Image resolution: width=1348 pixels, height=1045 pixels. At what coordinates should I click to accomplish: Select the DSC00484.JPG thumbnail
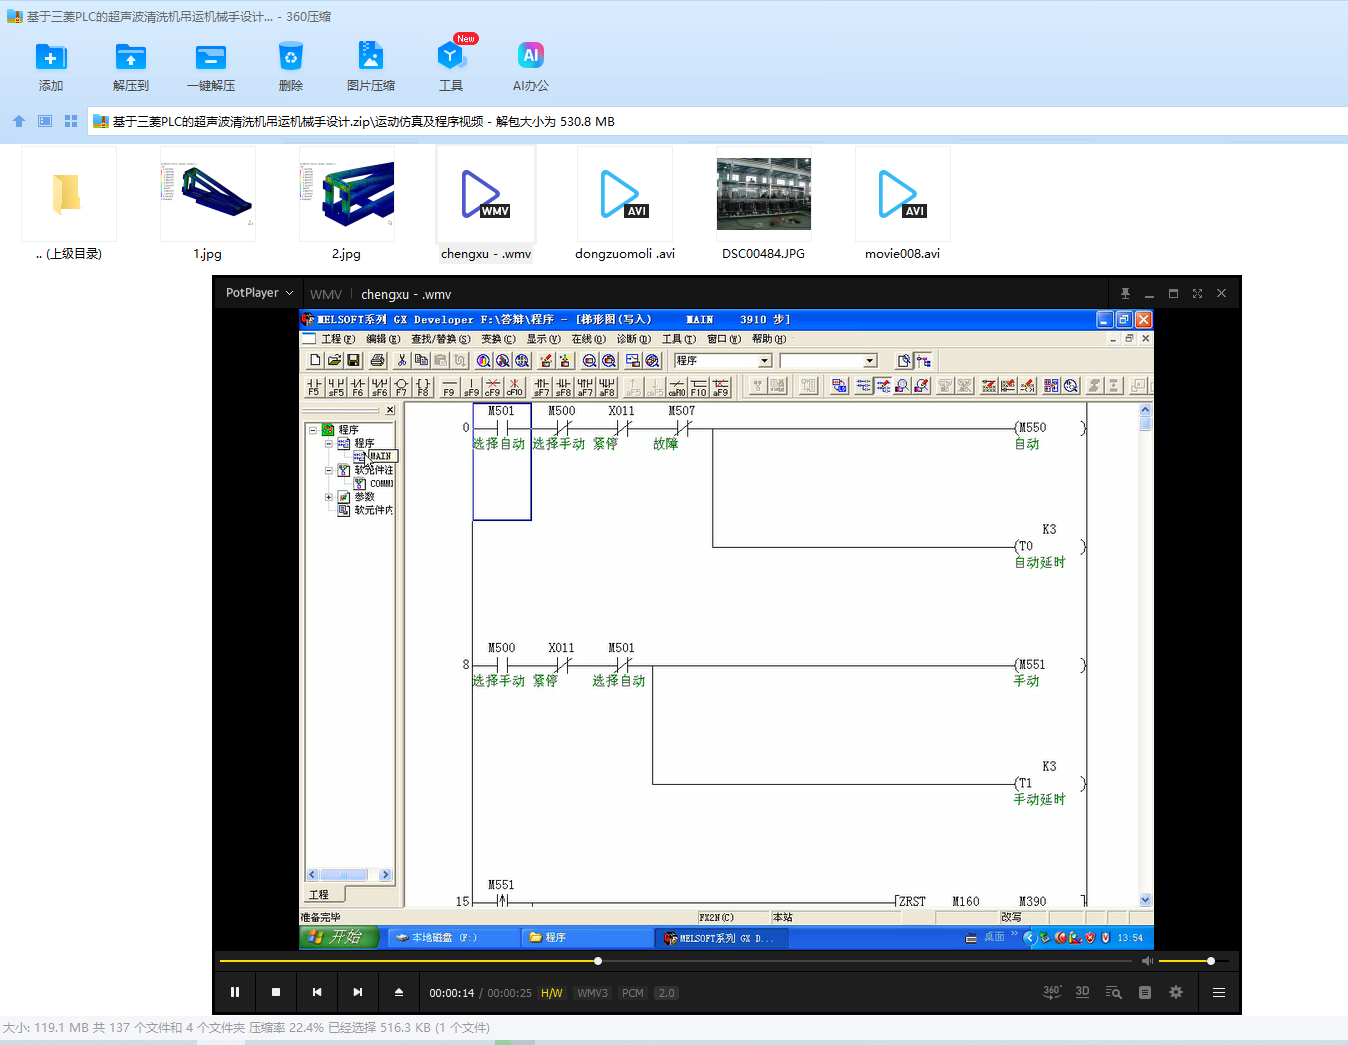[764, 205]
